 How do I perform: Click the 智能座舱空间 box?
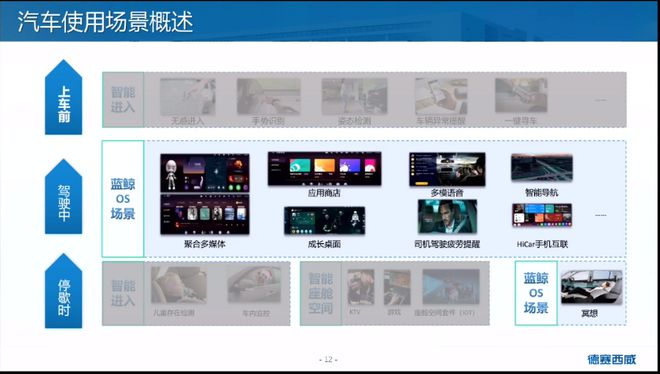pos(321,293)
